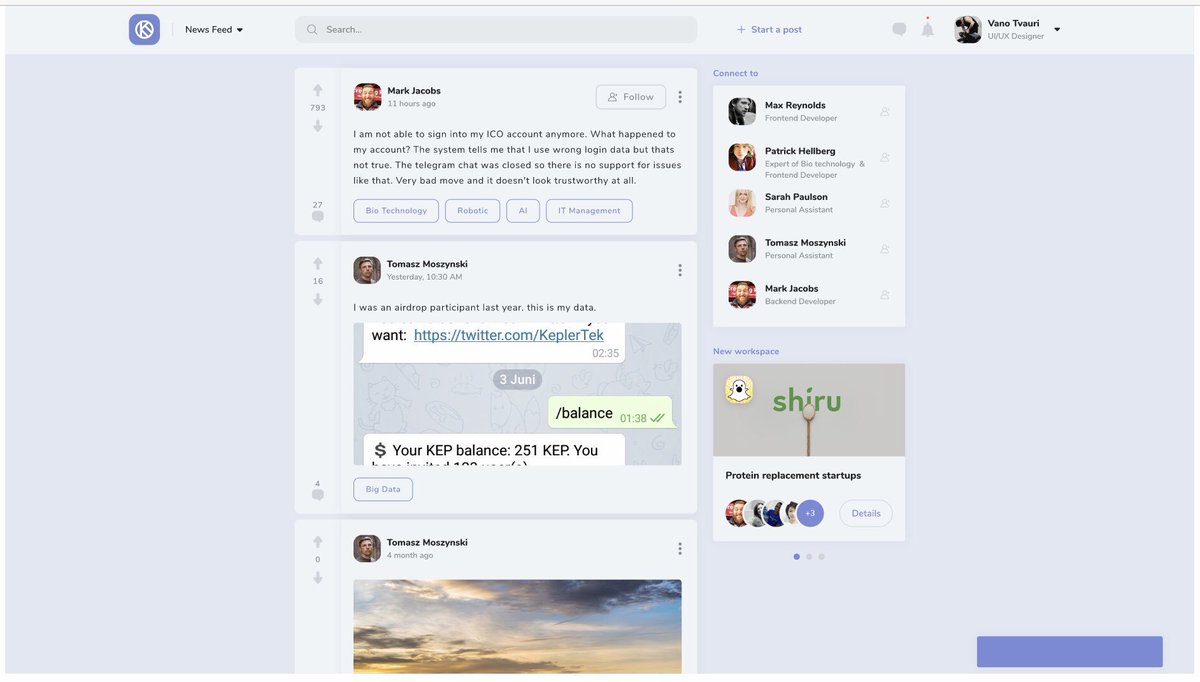Open Sarah Paulson's profile name
Image resolution: width=1200 pixels, height=682 pixels.
(796, 197)
